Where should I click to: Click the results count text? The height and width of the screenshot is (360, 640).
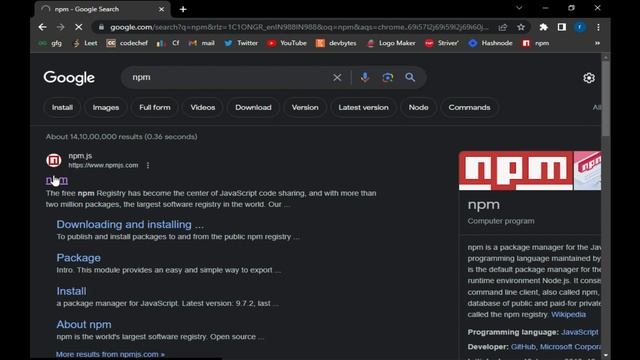[x=121, y=137]
